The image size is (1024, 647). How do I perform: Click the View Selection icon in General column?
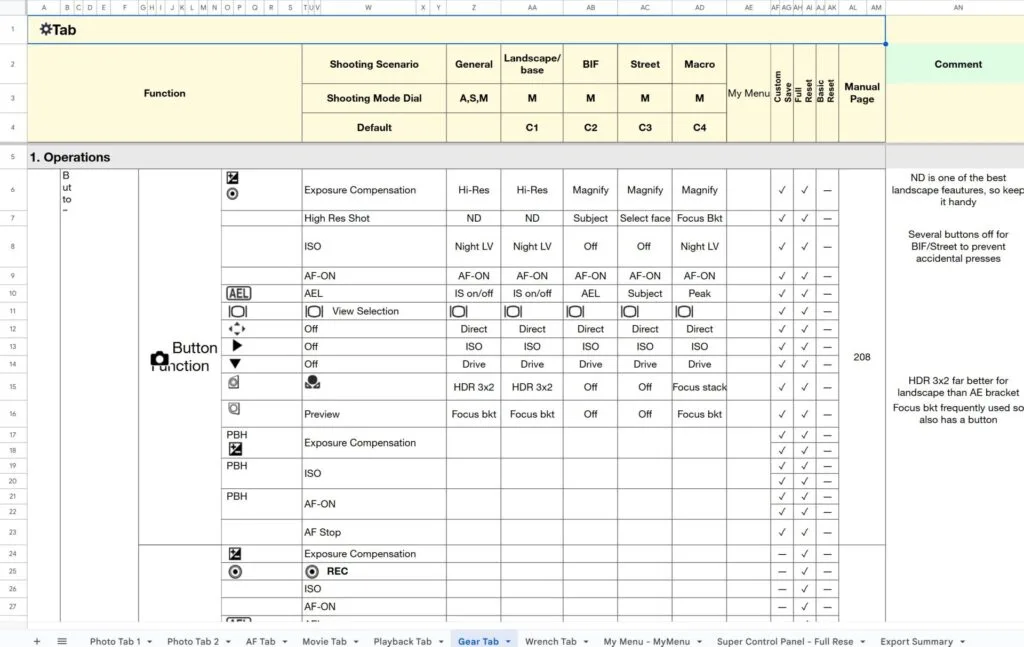[458, 311]
